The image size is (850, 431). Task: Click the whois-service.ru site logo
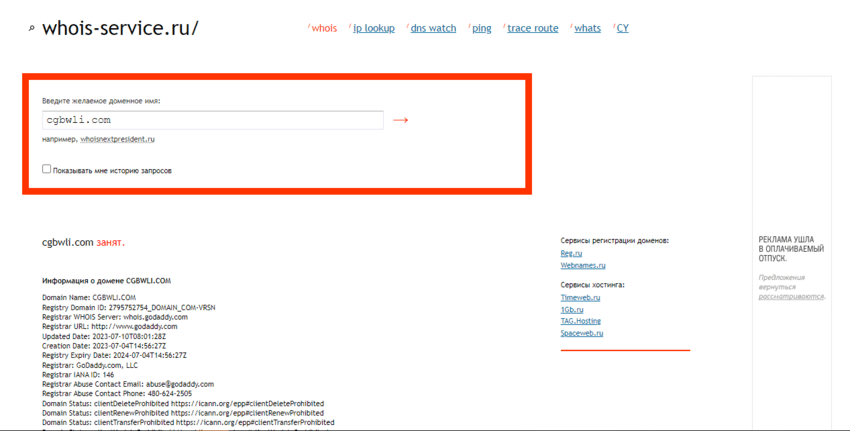pos(120,28)
